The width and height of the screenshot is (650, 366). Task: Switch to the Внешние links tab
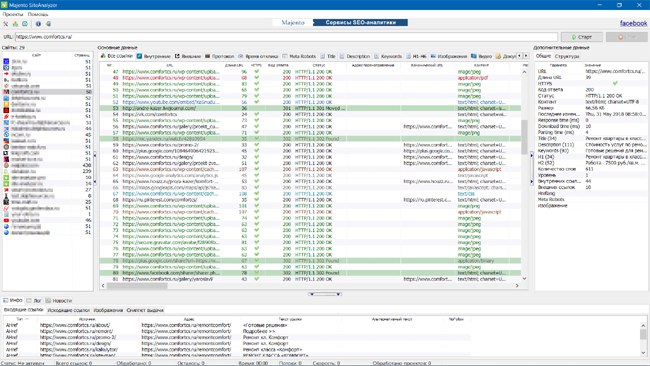188,56
